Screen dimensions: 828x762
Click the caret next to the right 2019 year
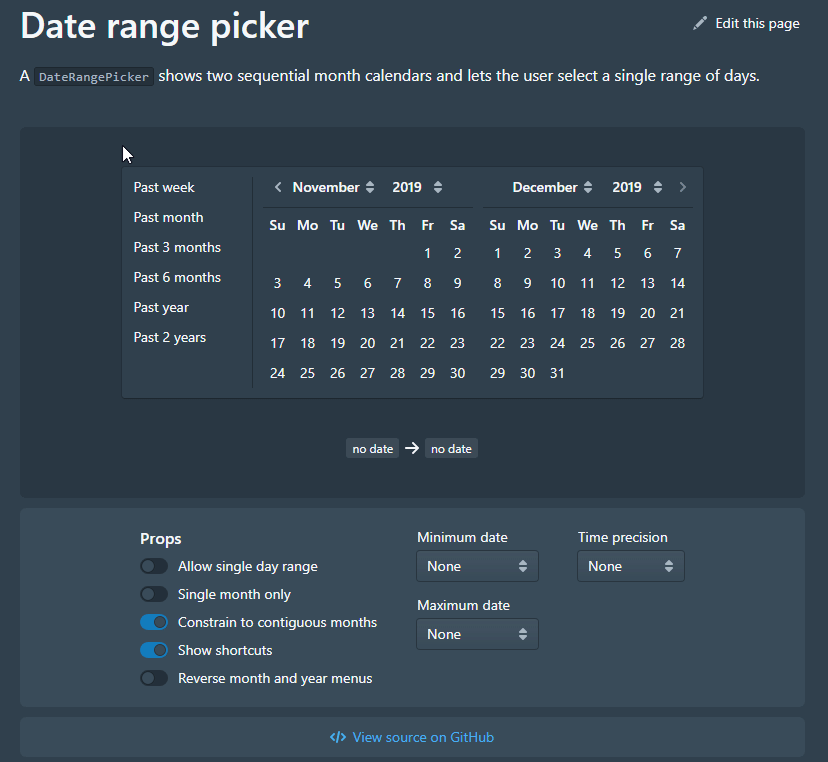click(658, 187)
